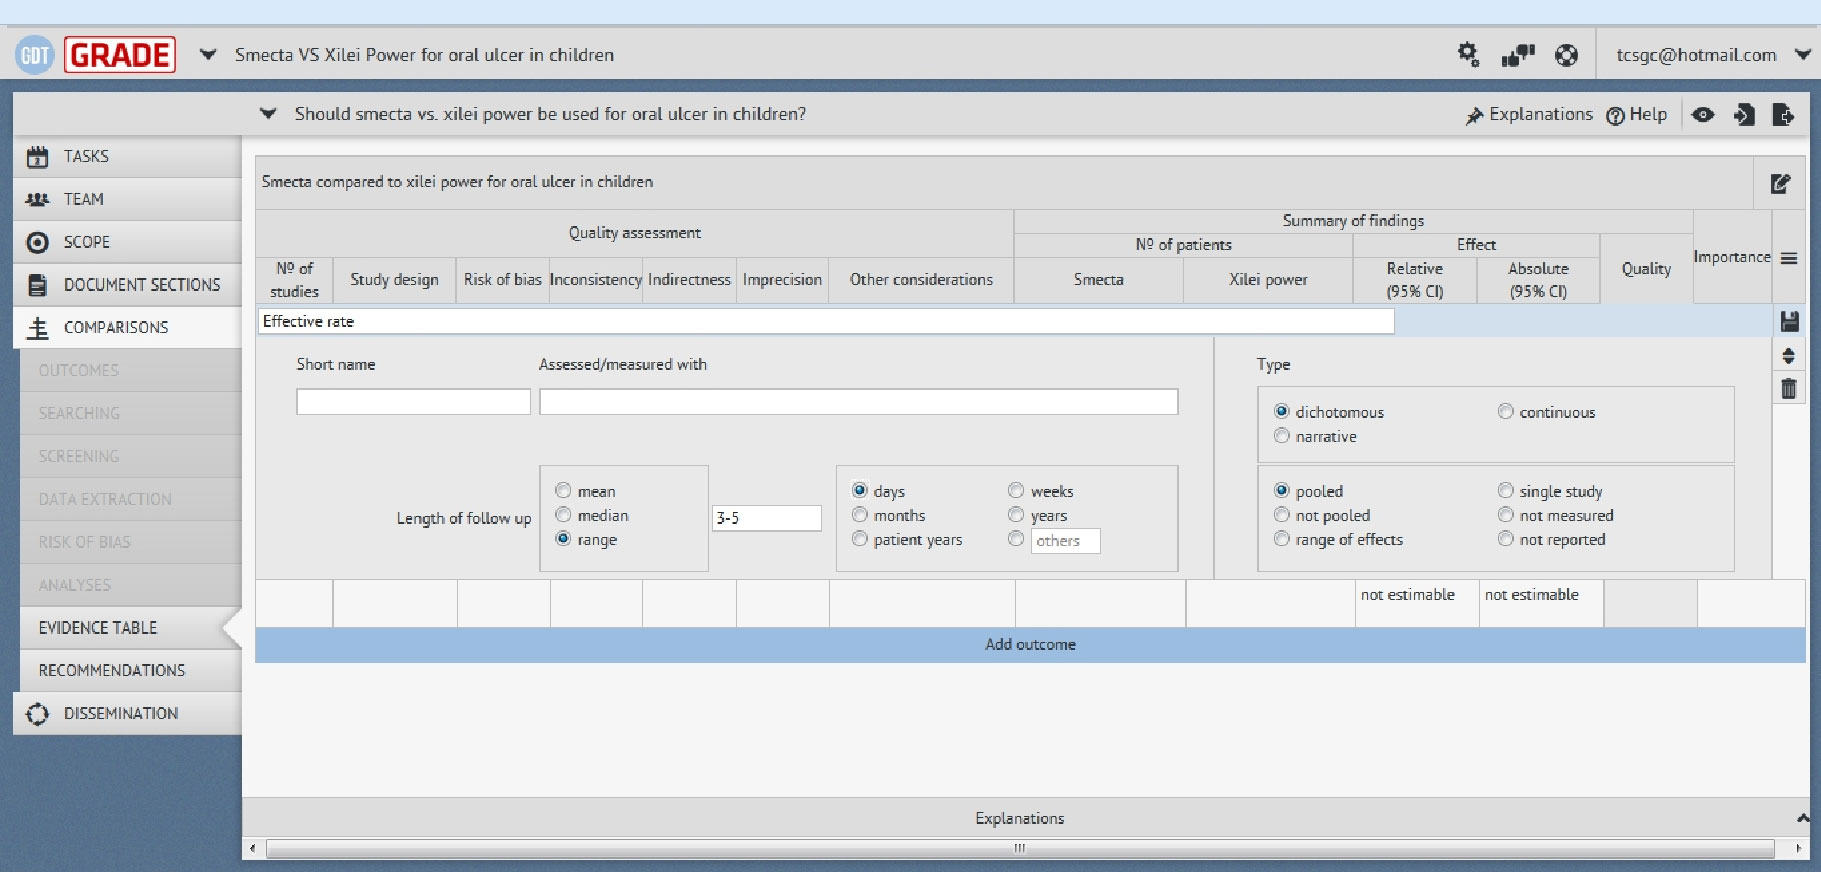Click the Explanations link in toolbar

tap(1540, 114)
